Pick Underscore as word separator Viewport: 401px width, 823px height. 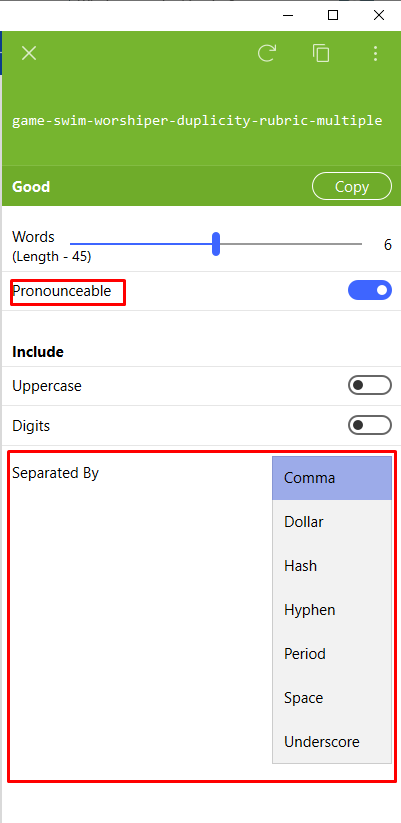(332, 742)
